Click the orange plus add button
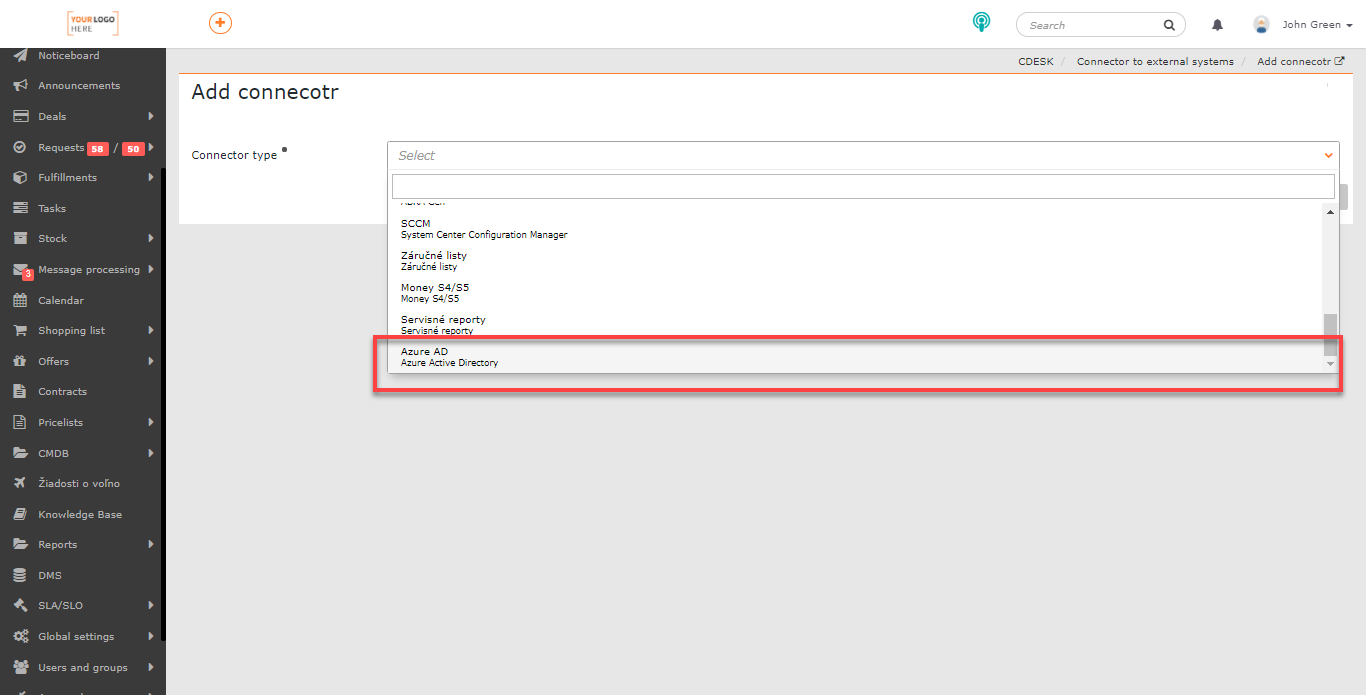This screenshot has height=695, width=1366. point(220,23)
